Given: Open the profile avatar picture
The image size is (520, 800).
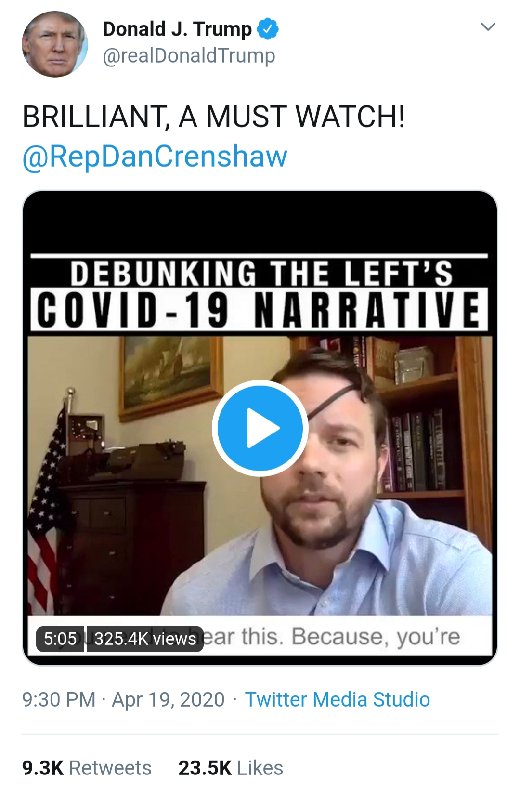Looking at the screenshot, I should (55, 44).
